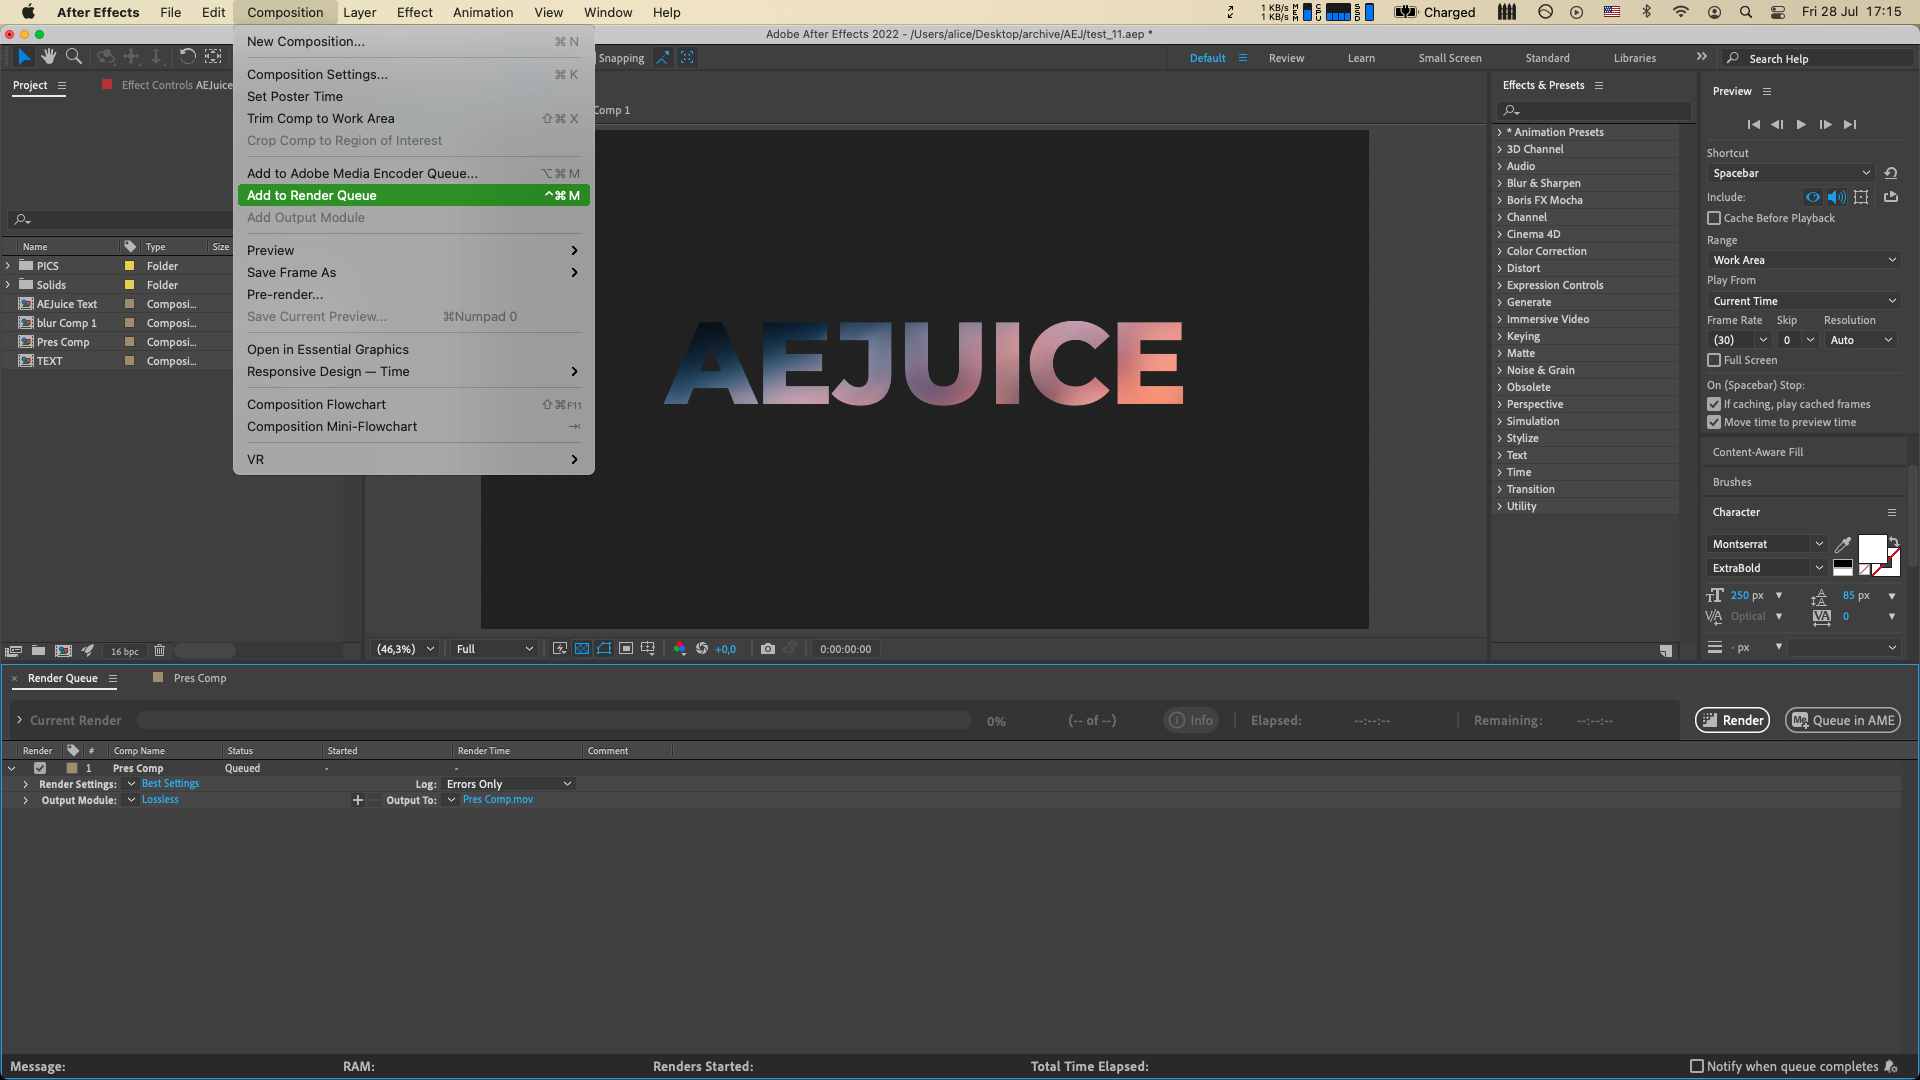The height and width of the screenshot is (1080, 1920).
Task: Click the take snapshot camera icon
Action: [767, 649]
